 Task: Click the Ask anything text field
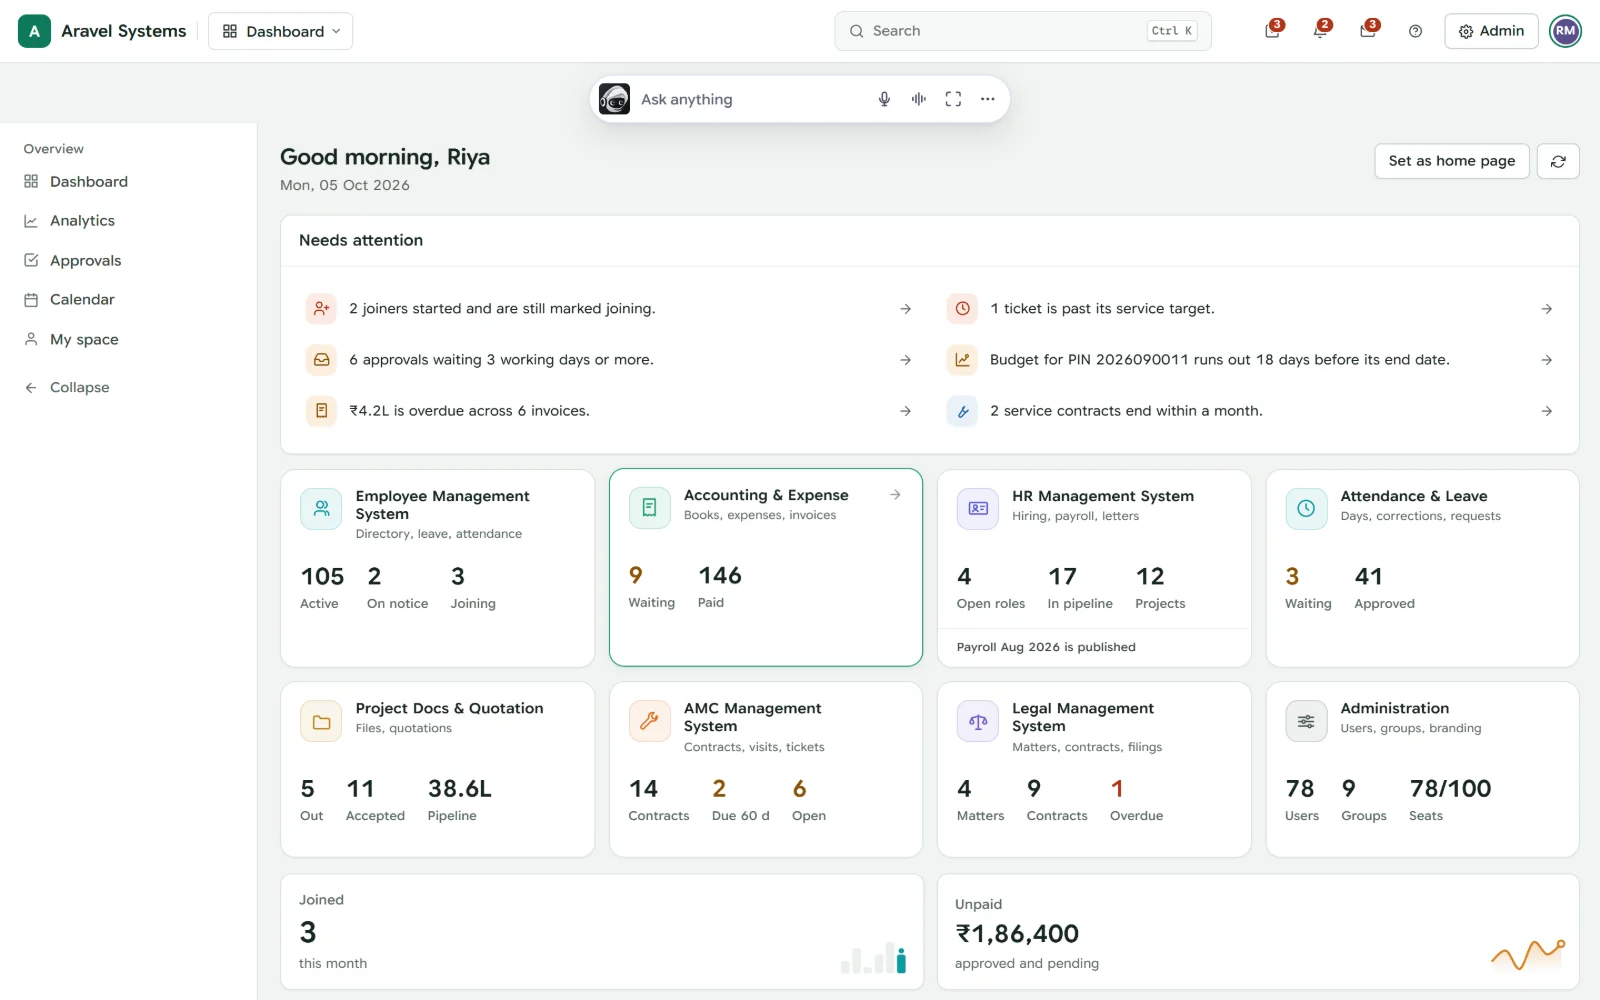click(x=750, y=99)
